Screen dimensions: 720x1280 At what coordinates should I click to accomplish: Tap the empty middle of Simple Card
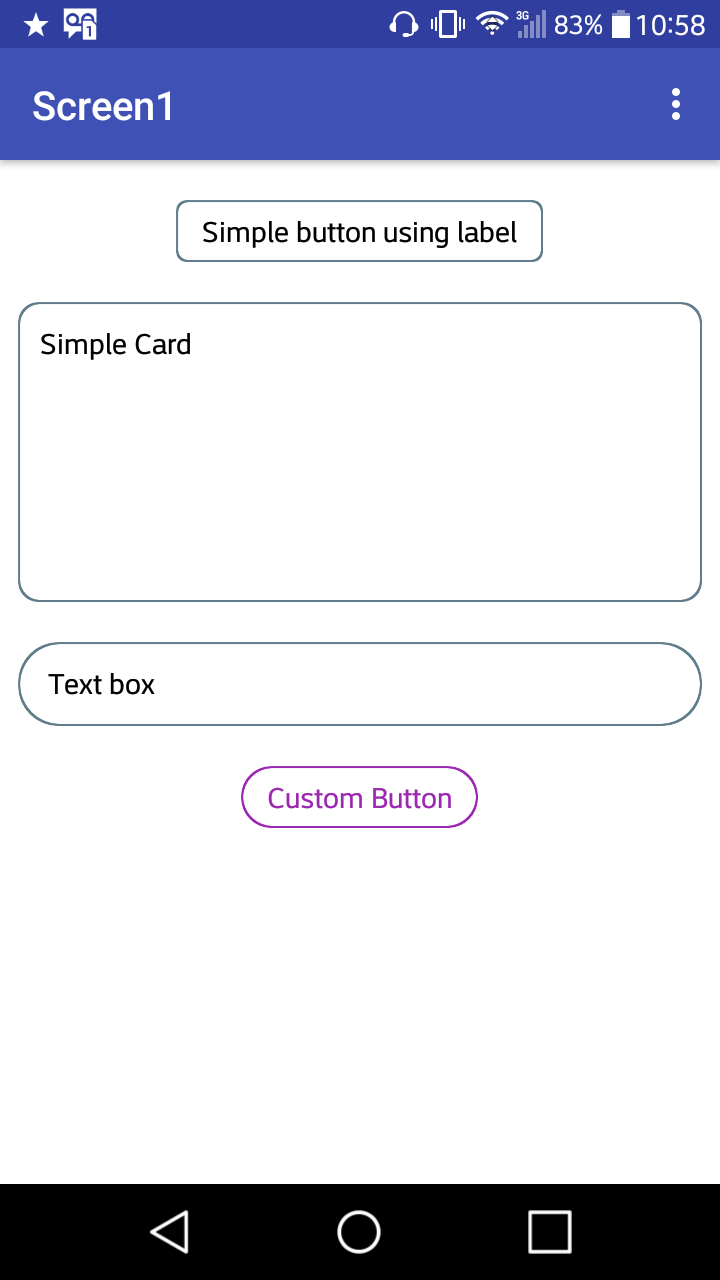(x=360, y=470)
